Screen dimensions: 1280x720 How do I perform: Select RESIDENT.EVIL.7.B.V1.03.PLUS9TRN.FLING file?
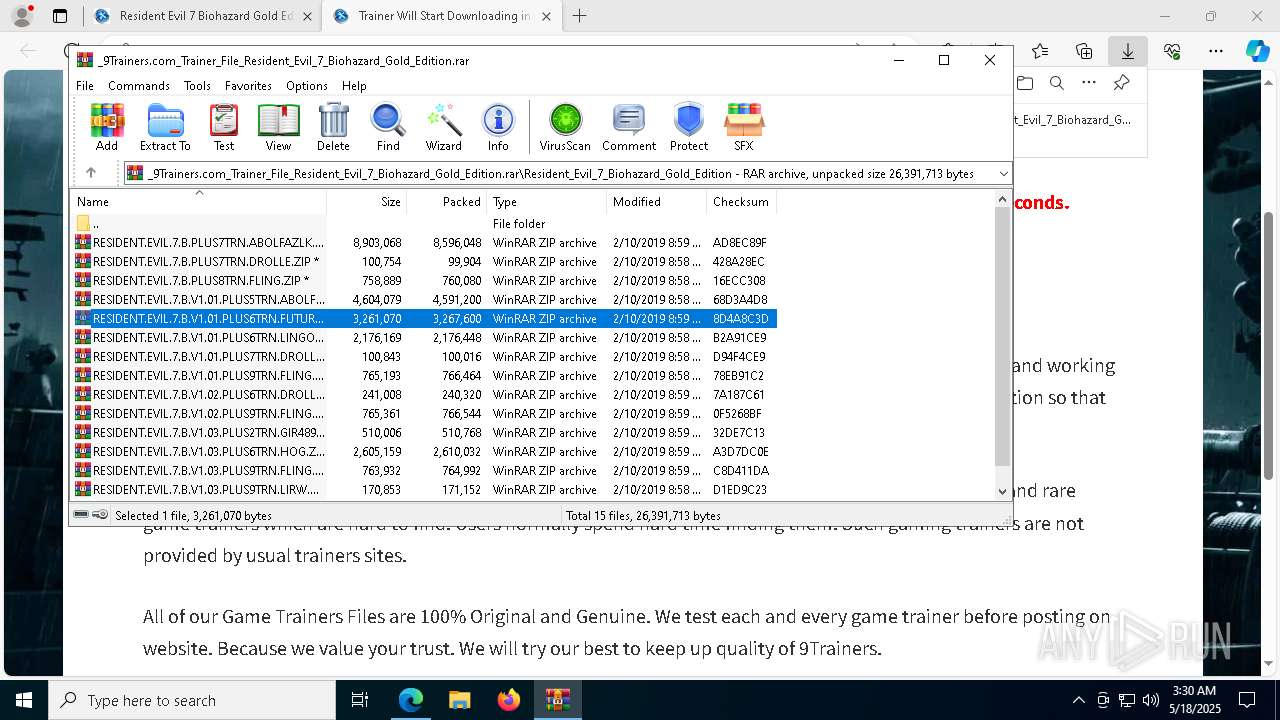(424, 471)
